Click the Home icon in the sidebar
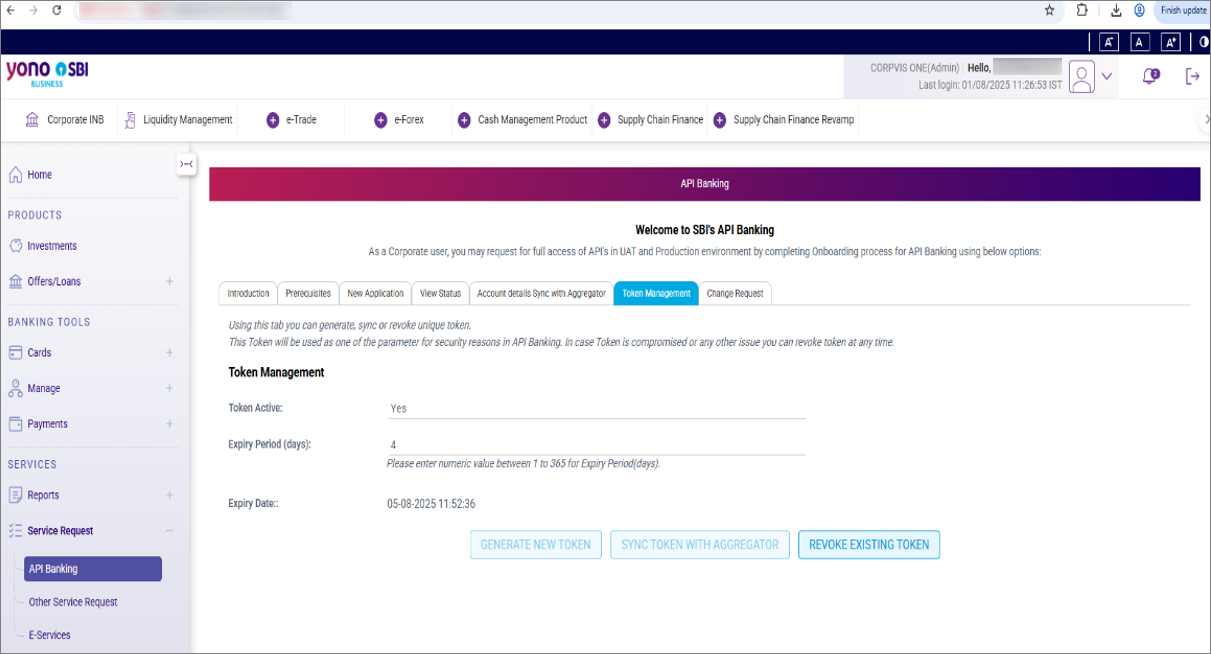1211x654 pixels. [x=15, y=175]
